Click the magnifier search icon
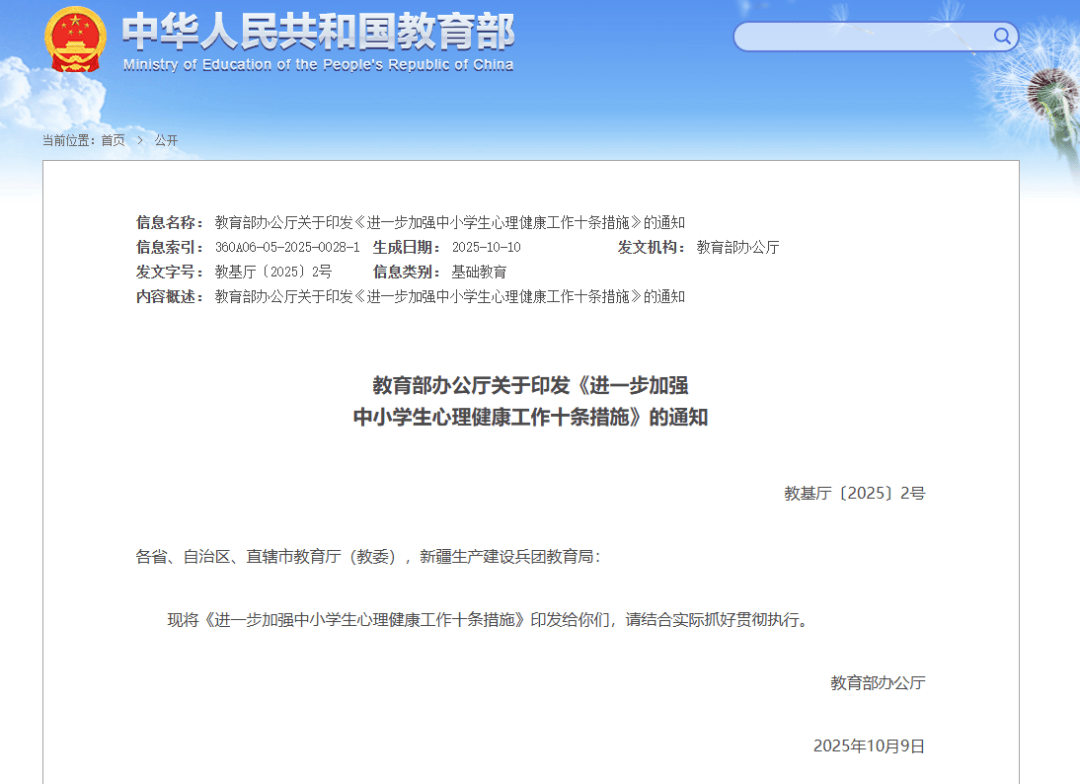Screen dimensions: 1080x784 pyautogui.click(x=1002, y=37)
